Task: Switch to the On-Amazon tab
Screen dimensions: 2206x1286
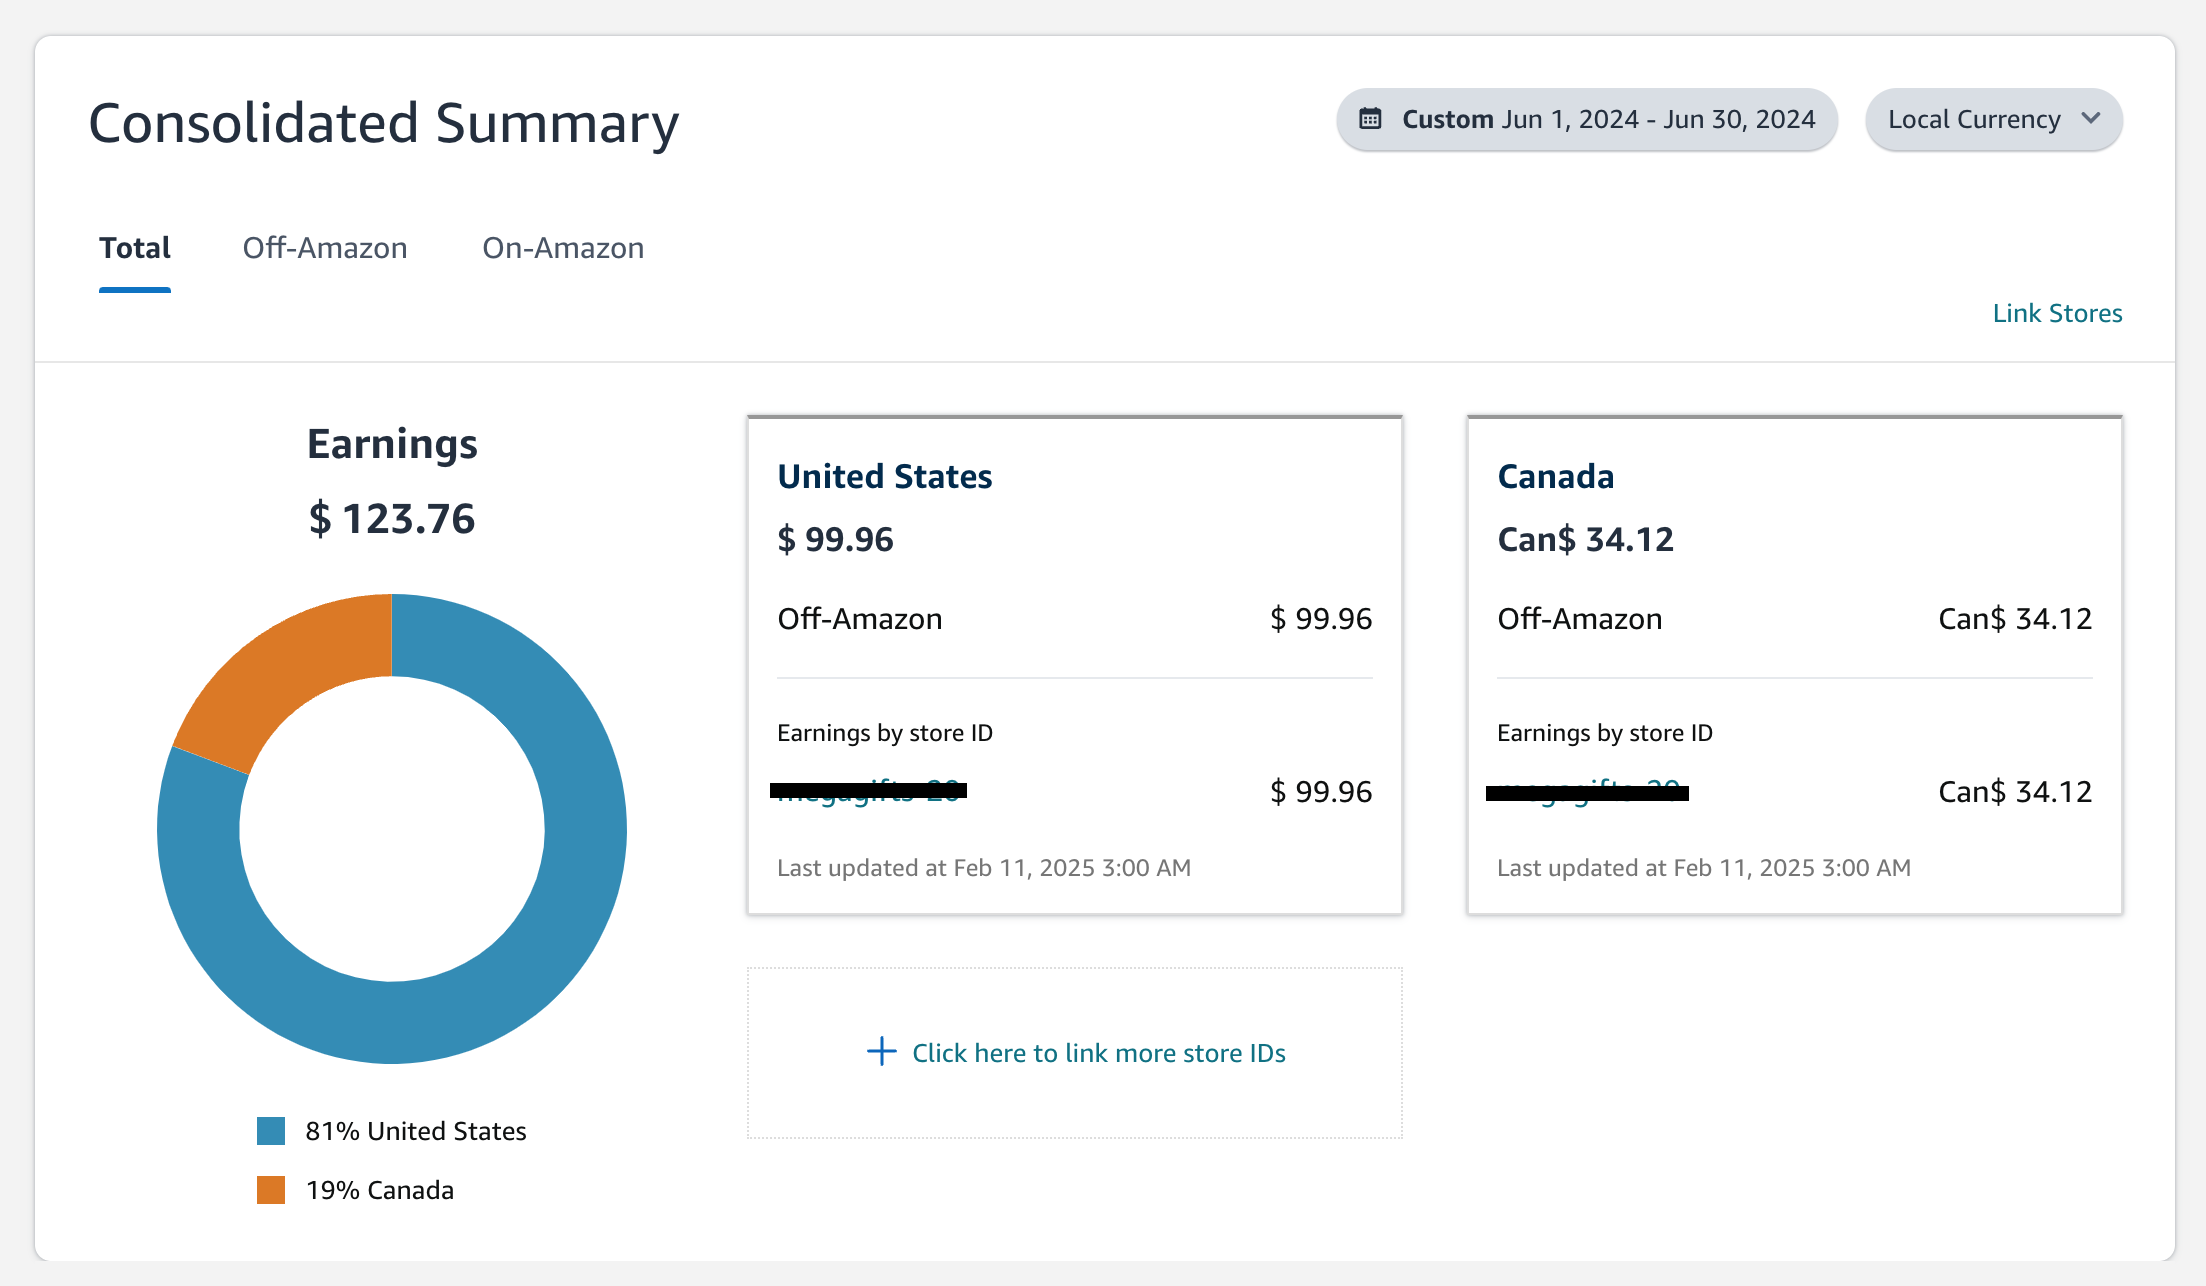Action: coord(563,248)
